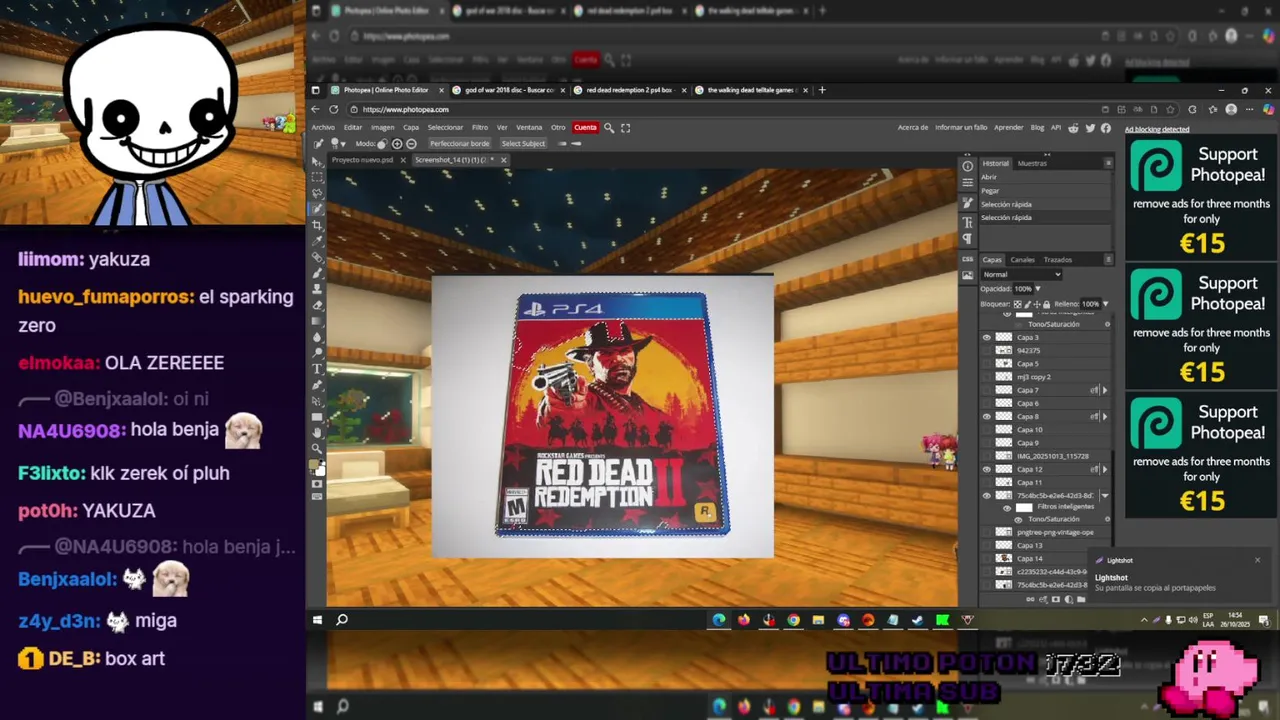Open the Capas panel options menu
Image resolution: width=1280 pixels, height=720 pixels.
coord(1109,259)
